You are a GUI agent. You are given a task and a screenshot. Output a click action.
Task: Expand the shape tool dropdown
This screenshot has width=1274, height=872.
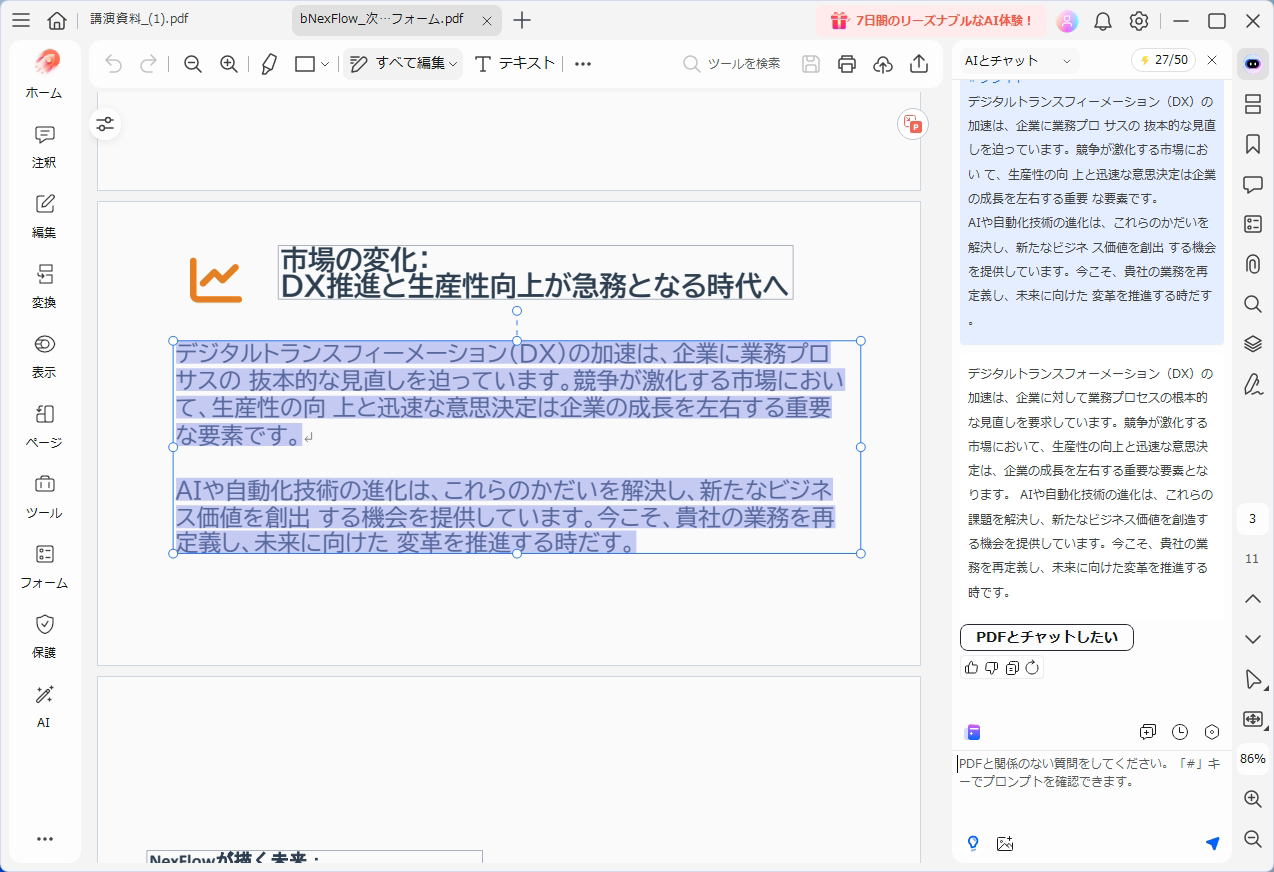coord(323,63)
